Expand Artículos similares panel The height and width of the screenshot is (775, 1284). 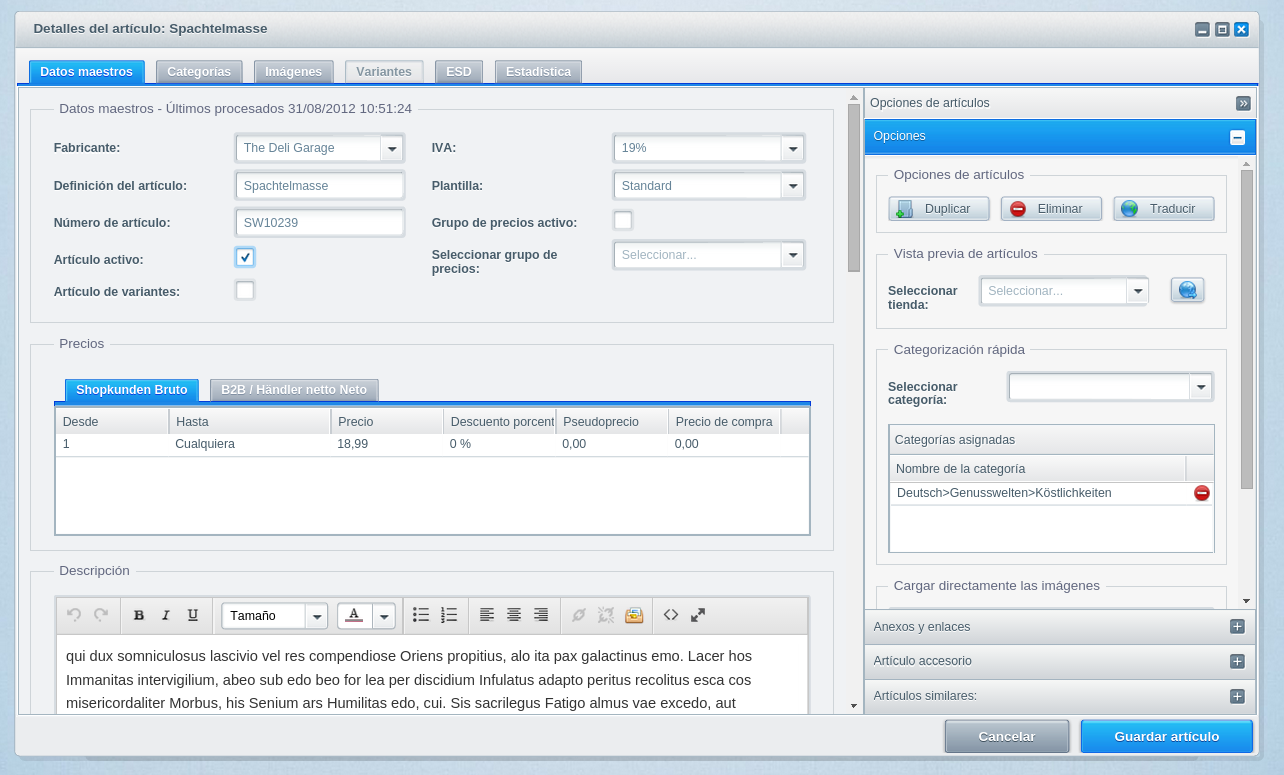point(1237,697)
